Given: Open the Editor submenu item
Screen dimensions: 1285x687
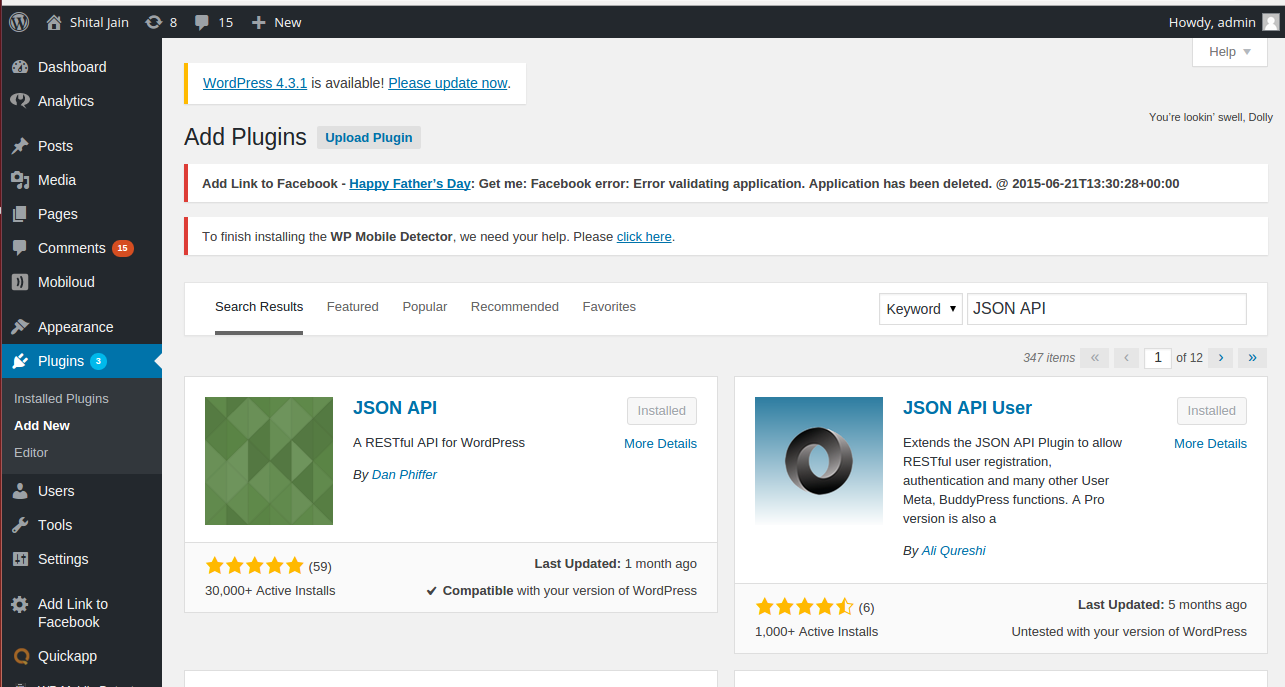Looking at the screenshot, I should tap(31, 452).
